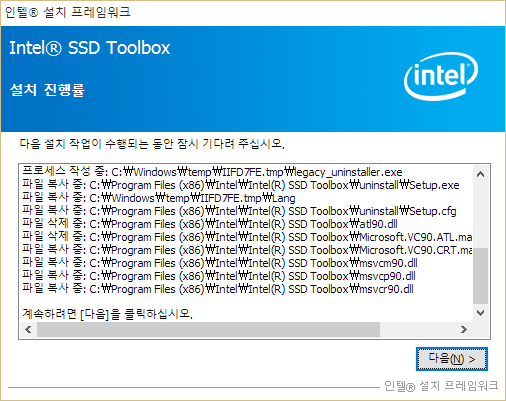Image resolution: width=506 pixels, height=401 pixels.
Task: Click the vertical scrollbar thumb in the log
Action: click(x=480, y=275)
